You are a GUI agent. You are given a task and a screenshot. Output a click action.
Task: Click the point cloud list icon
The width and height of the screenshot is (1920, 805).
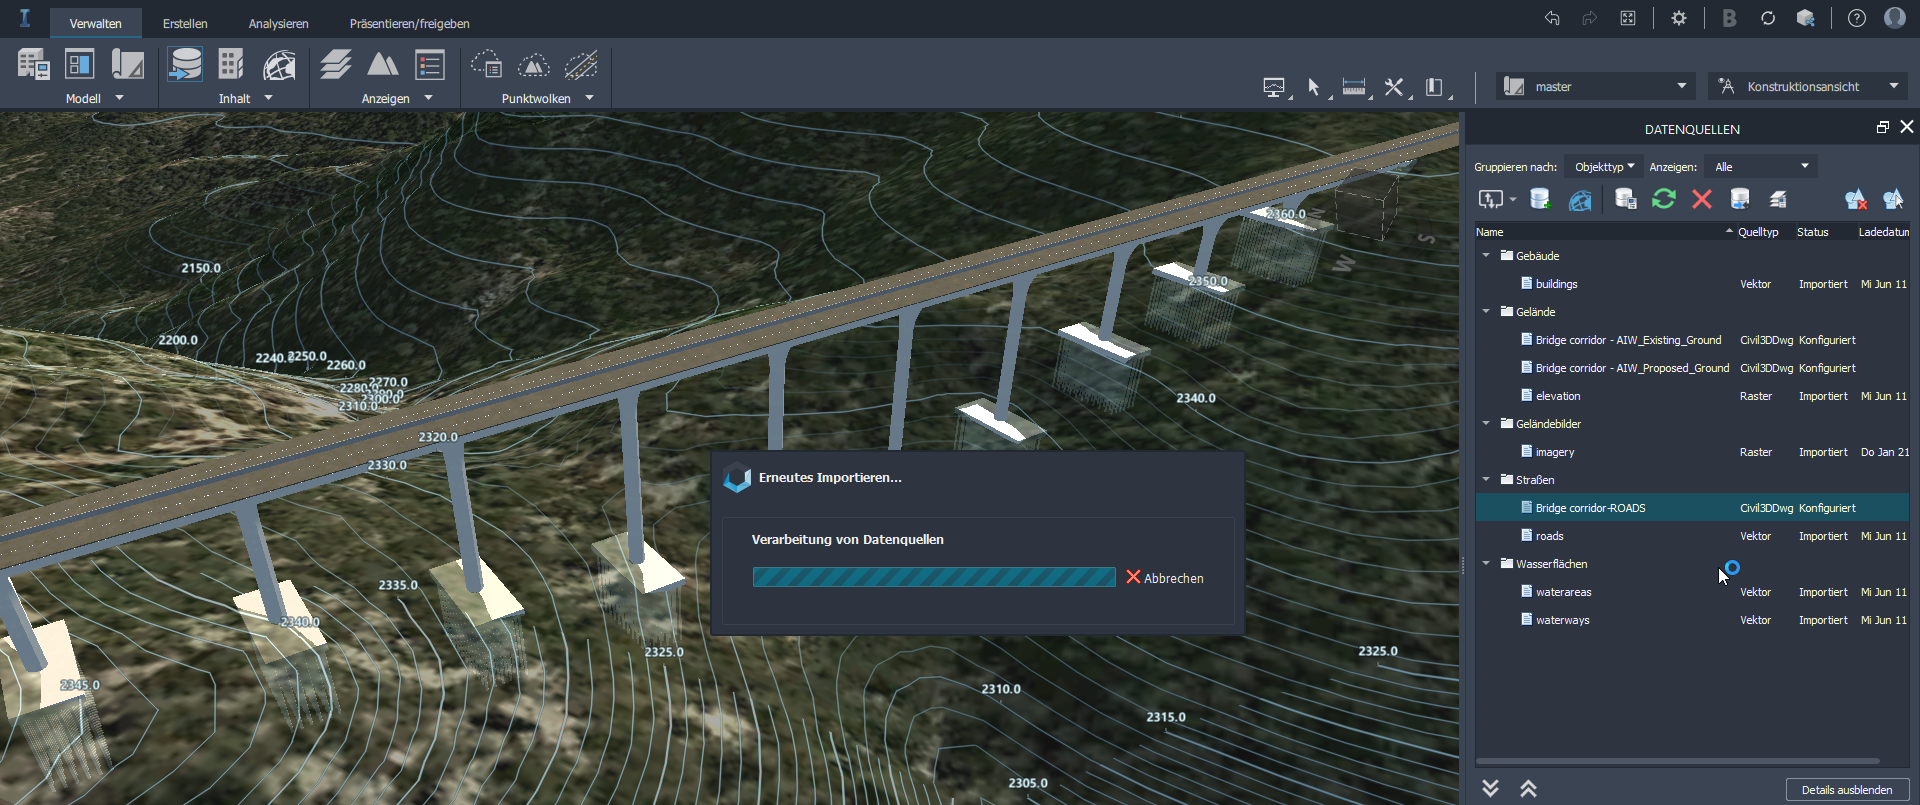(x=487, y=65)
